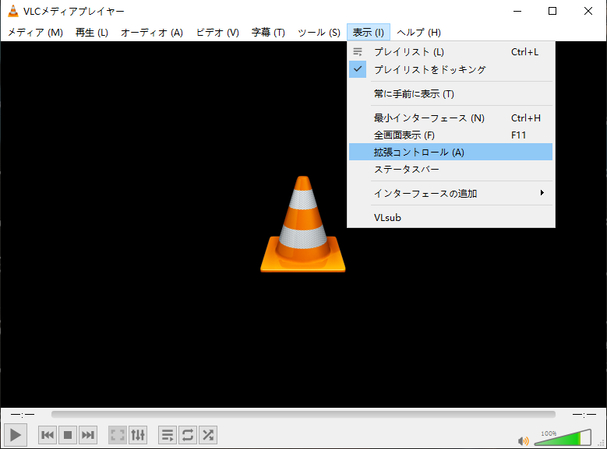
Task: Mute audio via speaker icon
Action: pyautogui.click(x=523, y=440)
